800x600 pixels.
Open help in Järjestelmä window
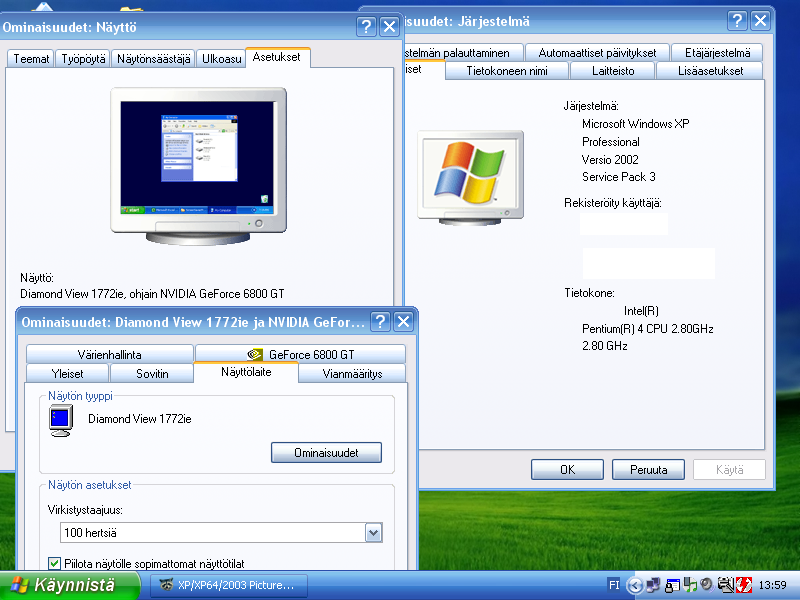[737, 21]
